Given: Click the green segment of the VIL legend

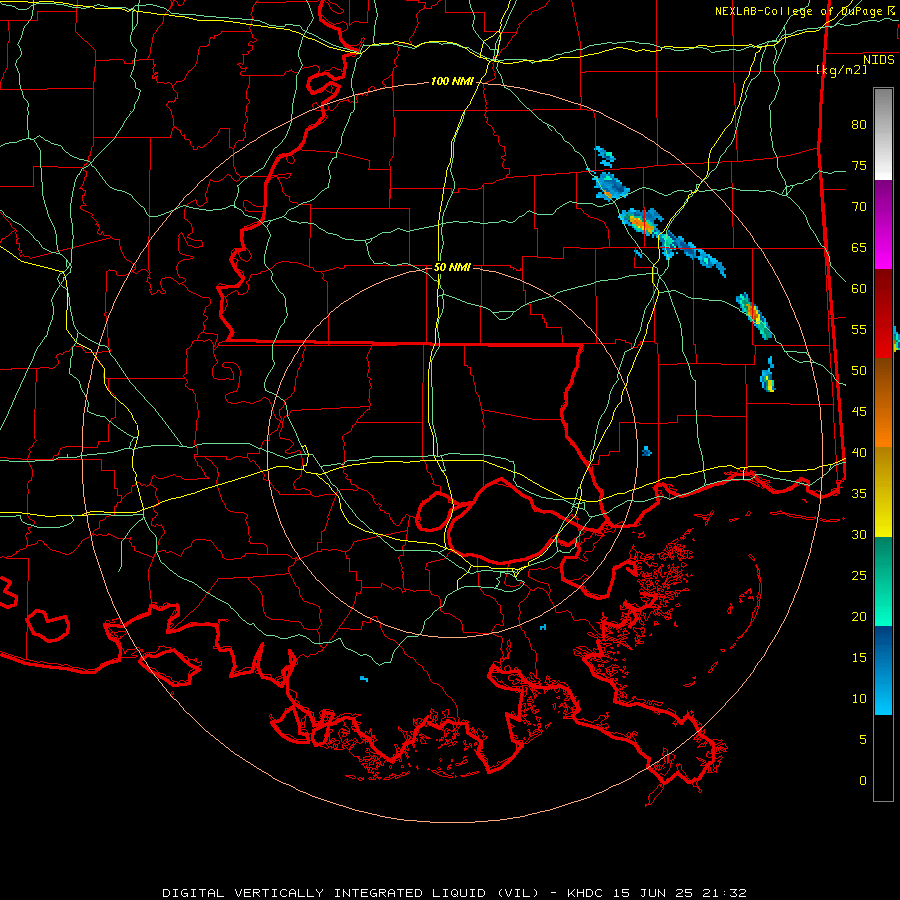Looking at the screenshot, I should [883, 581].
